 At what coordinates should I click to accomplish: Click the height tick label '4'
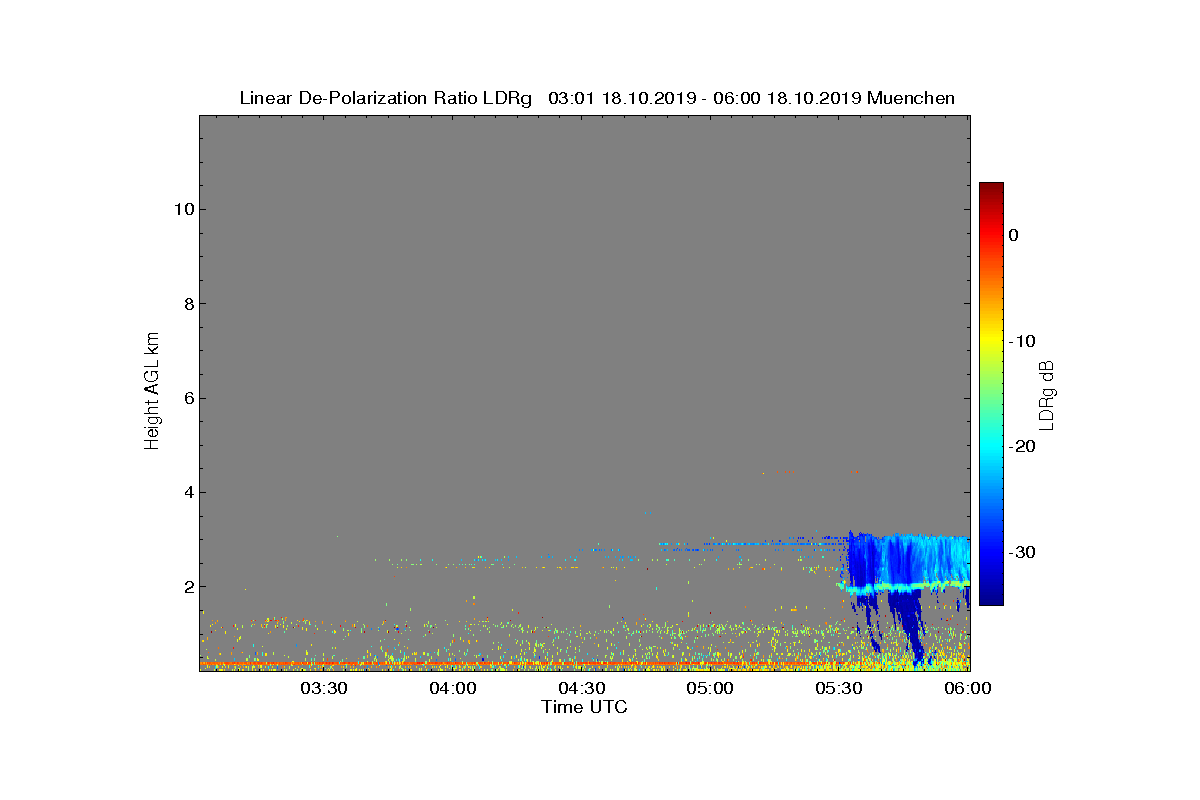[x=187, y=492]
